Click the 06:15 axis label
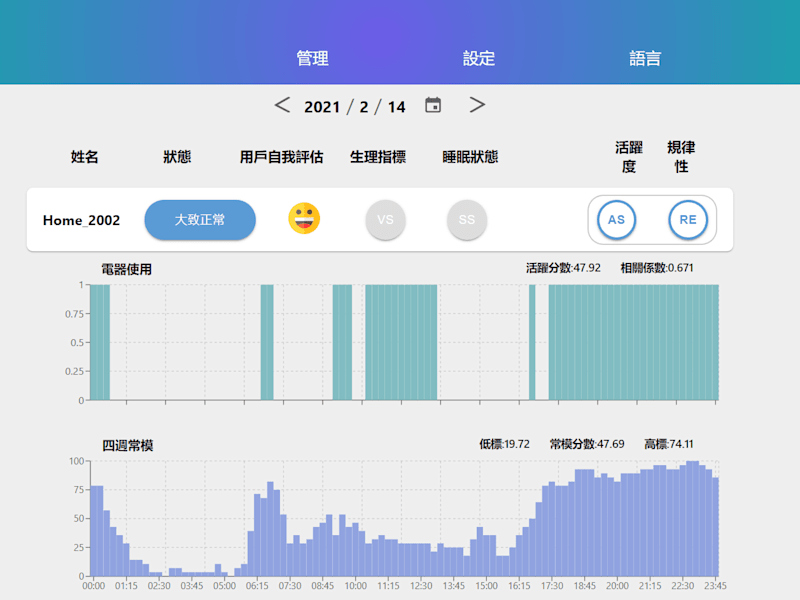The height and width of the screenshot is (600, 800). click(x=257, y=586)
